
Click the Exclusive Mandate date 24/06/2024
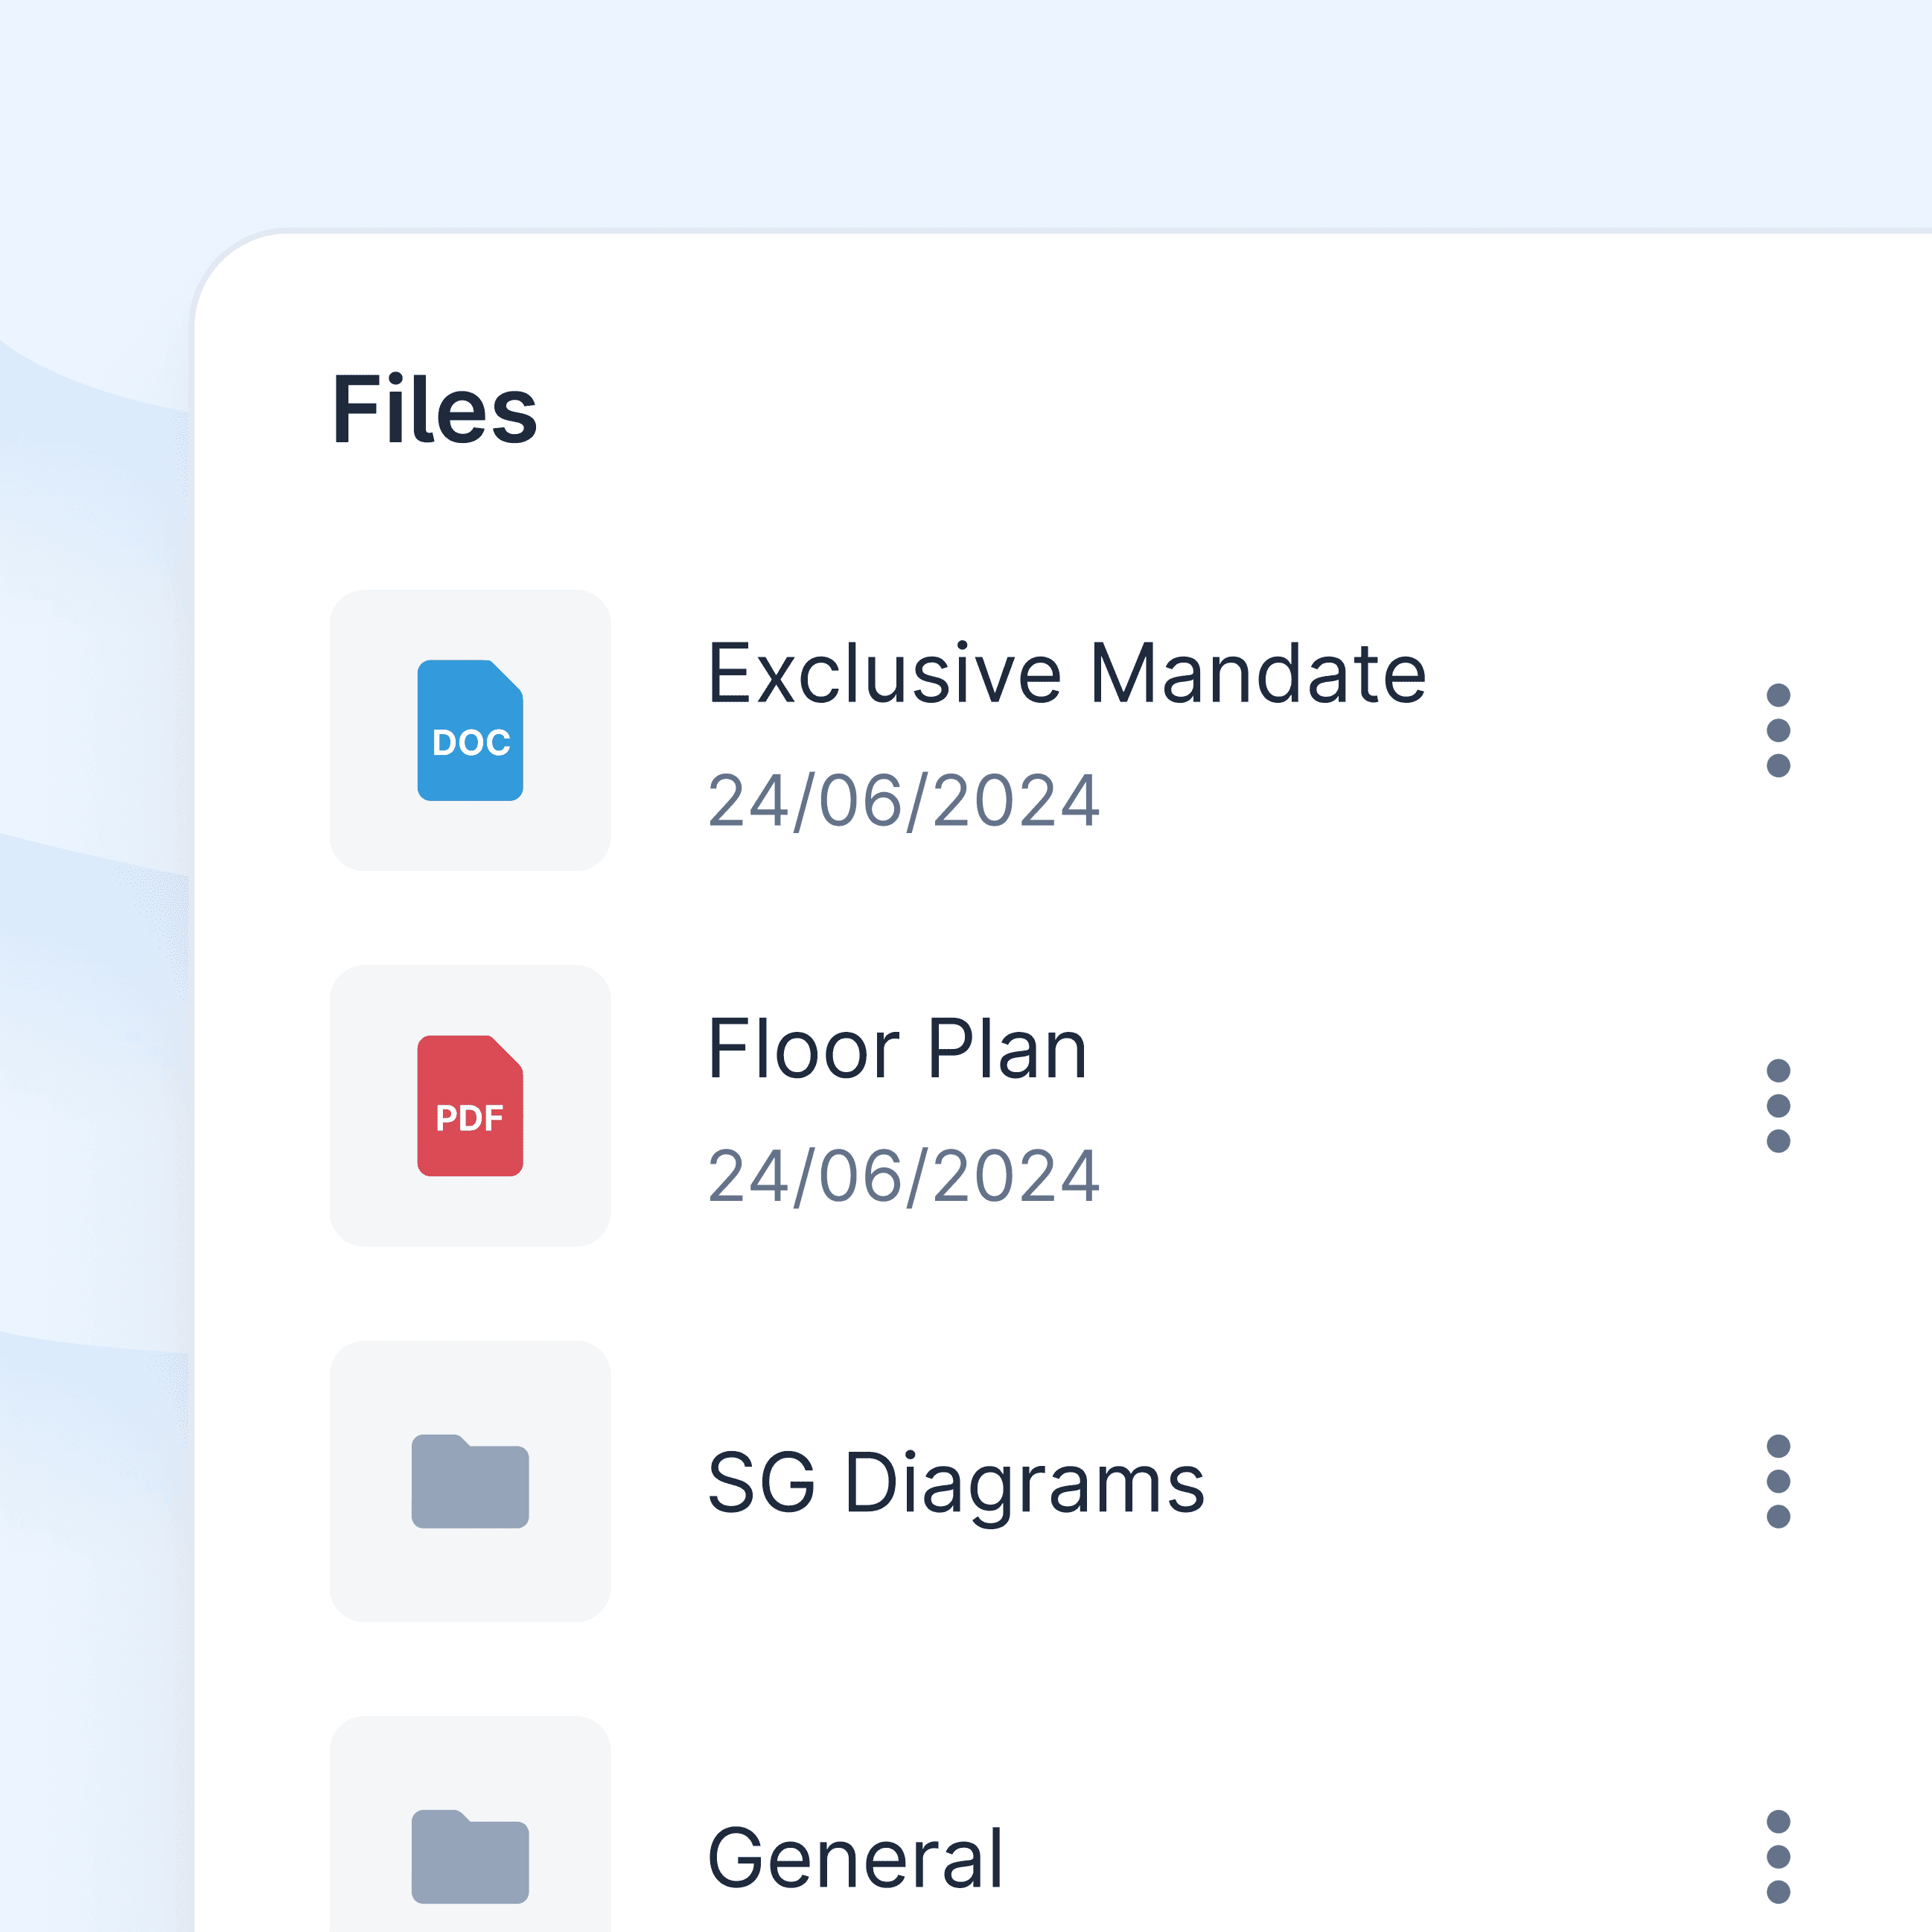click(x=903, y=800)
